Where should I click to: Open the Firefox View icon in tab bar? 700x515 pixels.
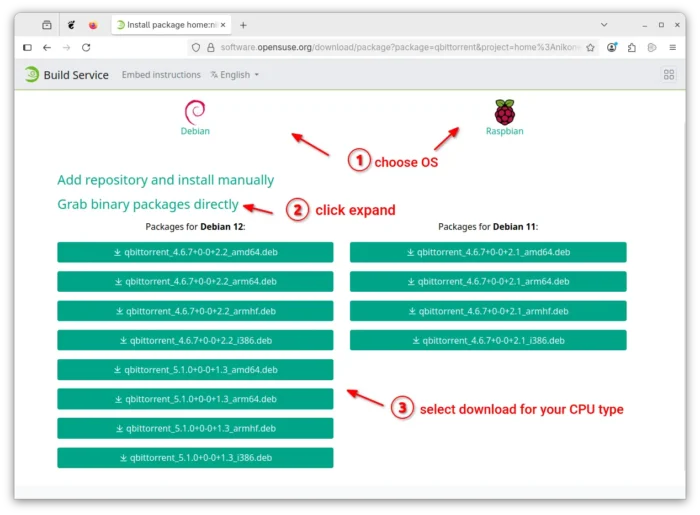pos(47,25)
